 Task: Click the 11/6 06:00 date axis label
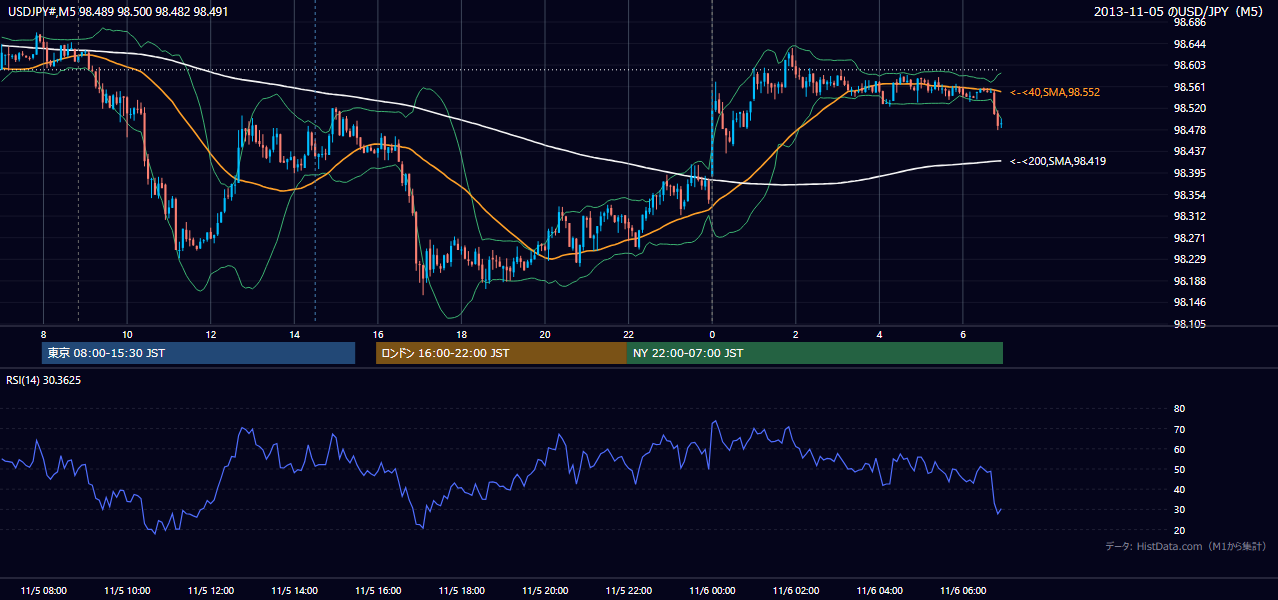click(962, 590)
